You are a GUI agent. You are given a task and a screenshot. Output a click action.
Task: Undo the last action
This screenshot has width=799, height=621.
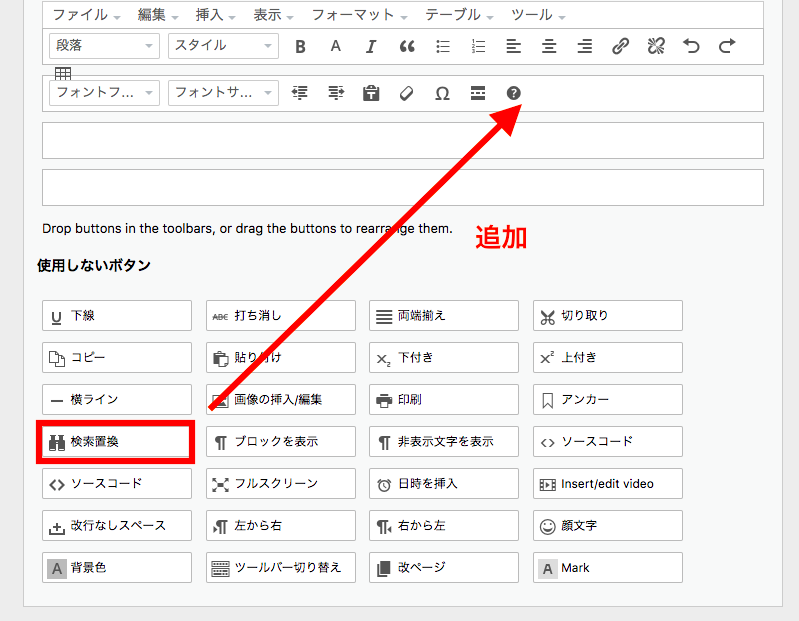(691, 46)
